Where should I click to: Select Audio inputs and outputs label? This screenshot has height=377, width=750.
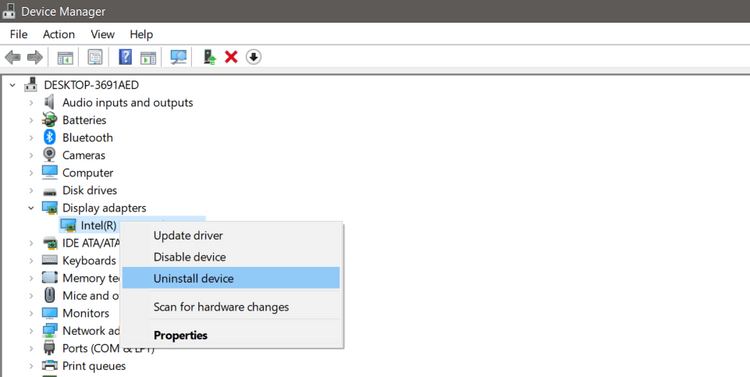pyautogui.click(x=128, y=102)
